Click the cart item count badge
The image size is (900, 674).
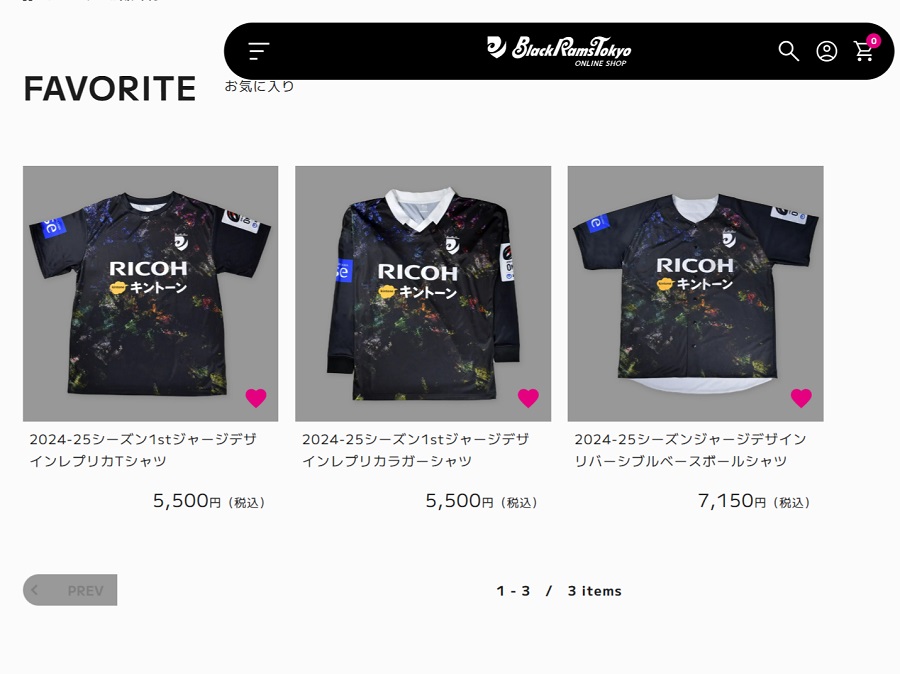(874, 41)
